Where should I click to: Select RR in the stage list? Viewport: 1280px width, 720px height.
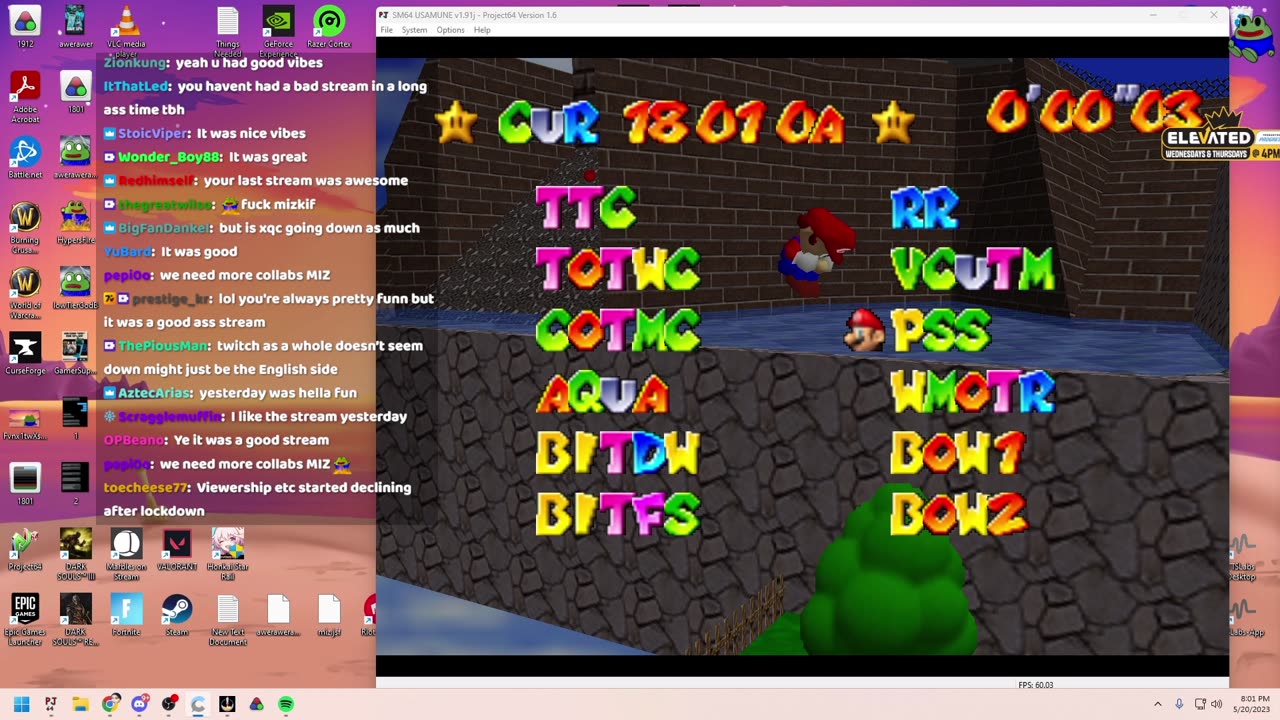[925, 207]
